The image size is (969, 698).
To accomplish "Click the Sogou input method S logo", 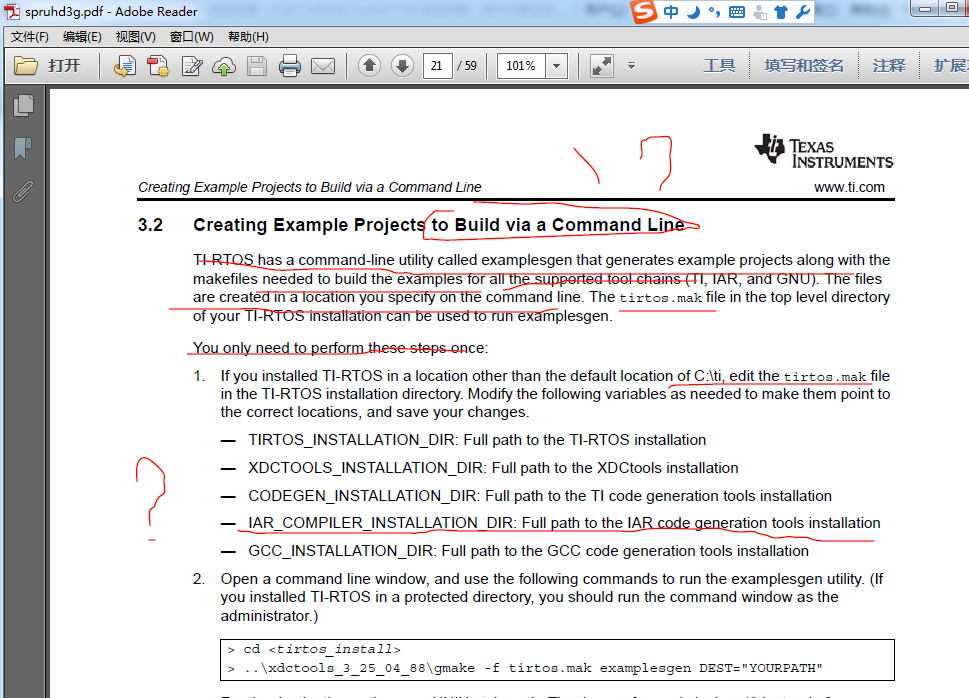I will click(x=644, y=11).
